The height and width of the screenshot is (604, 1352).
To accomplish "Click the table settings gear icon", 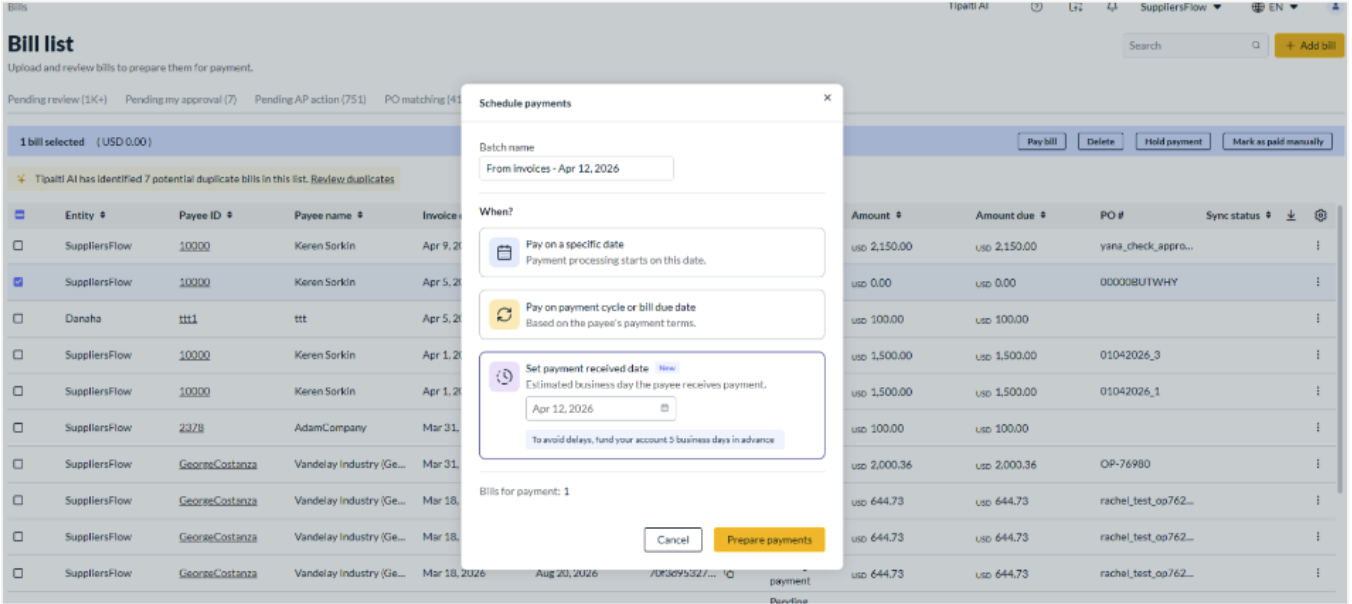I will tap(1320, 215).
